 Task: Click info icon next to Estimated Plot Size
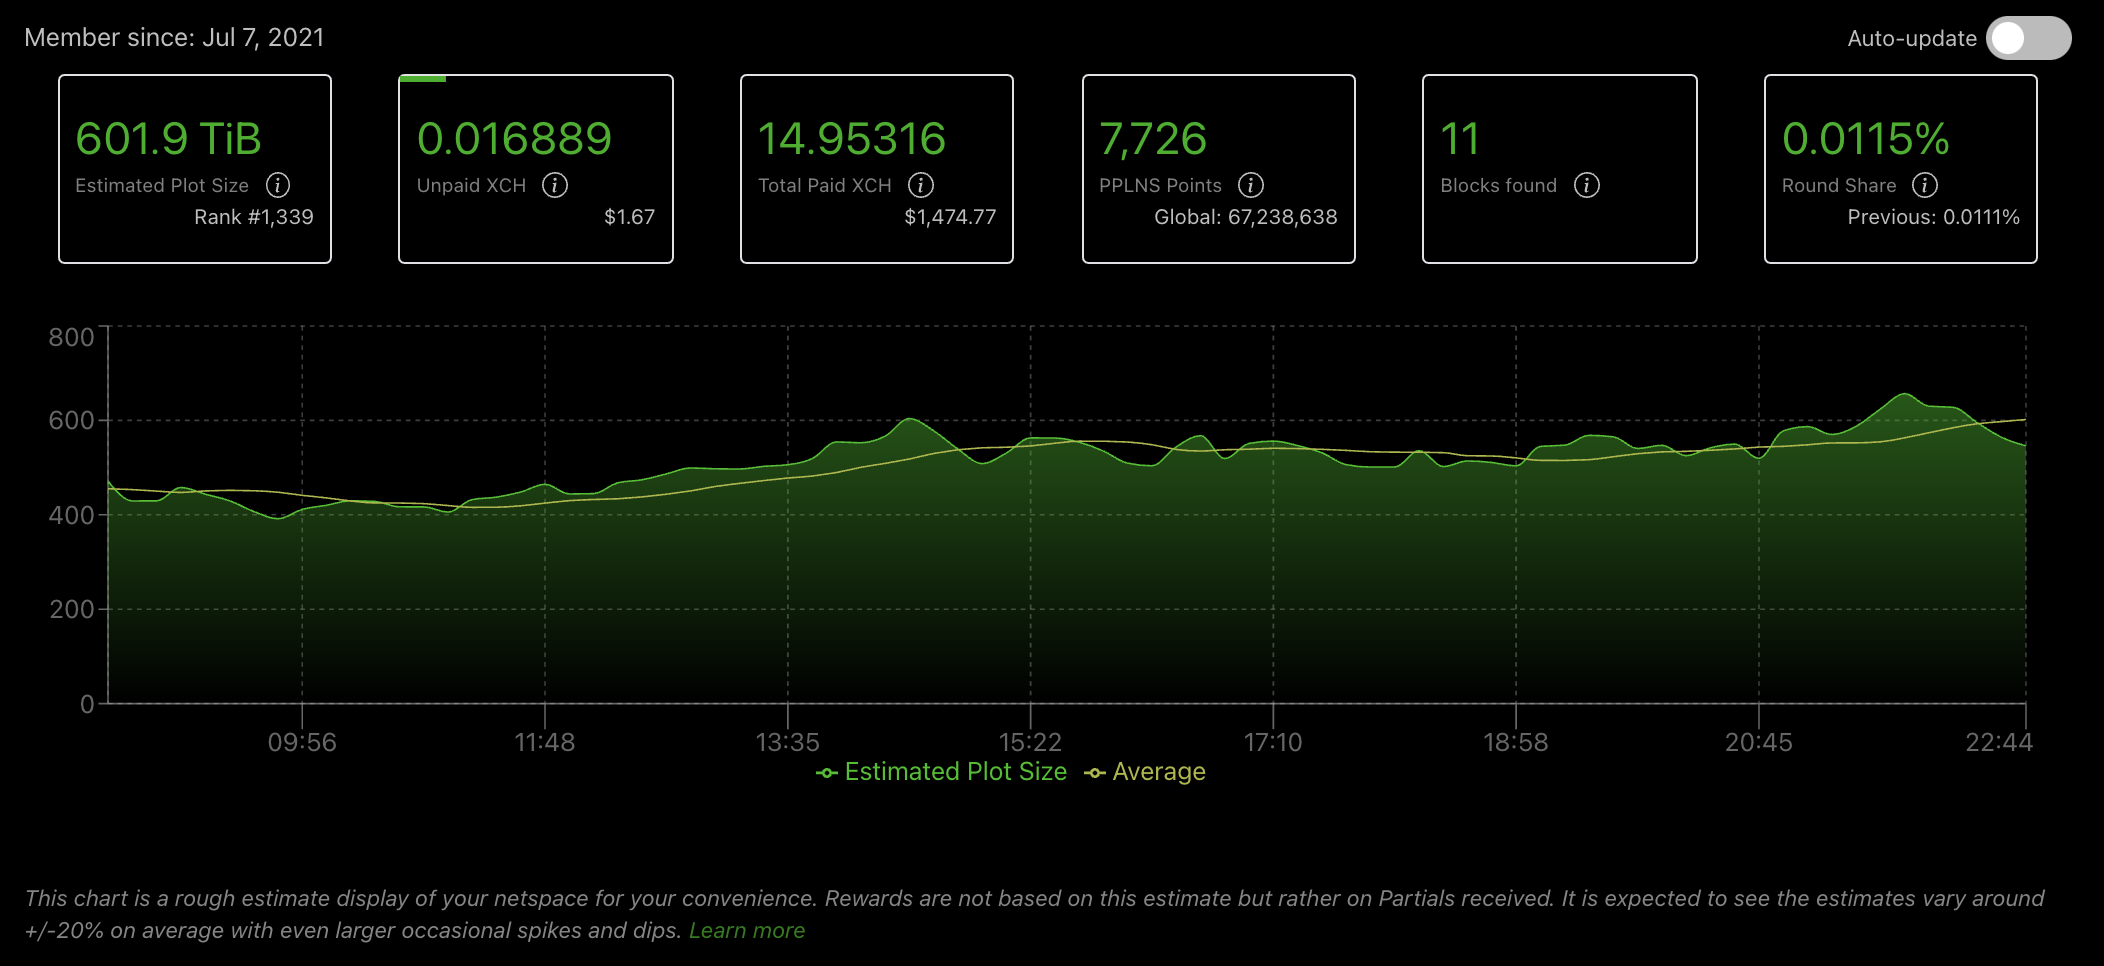click(278, 185)
